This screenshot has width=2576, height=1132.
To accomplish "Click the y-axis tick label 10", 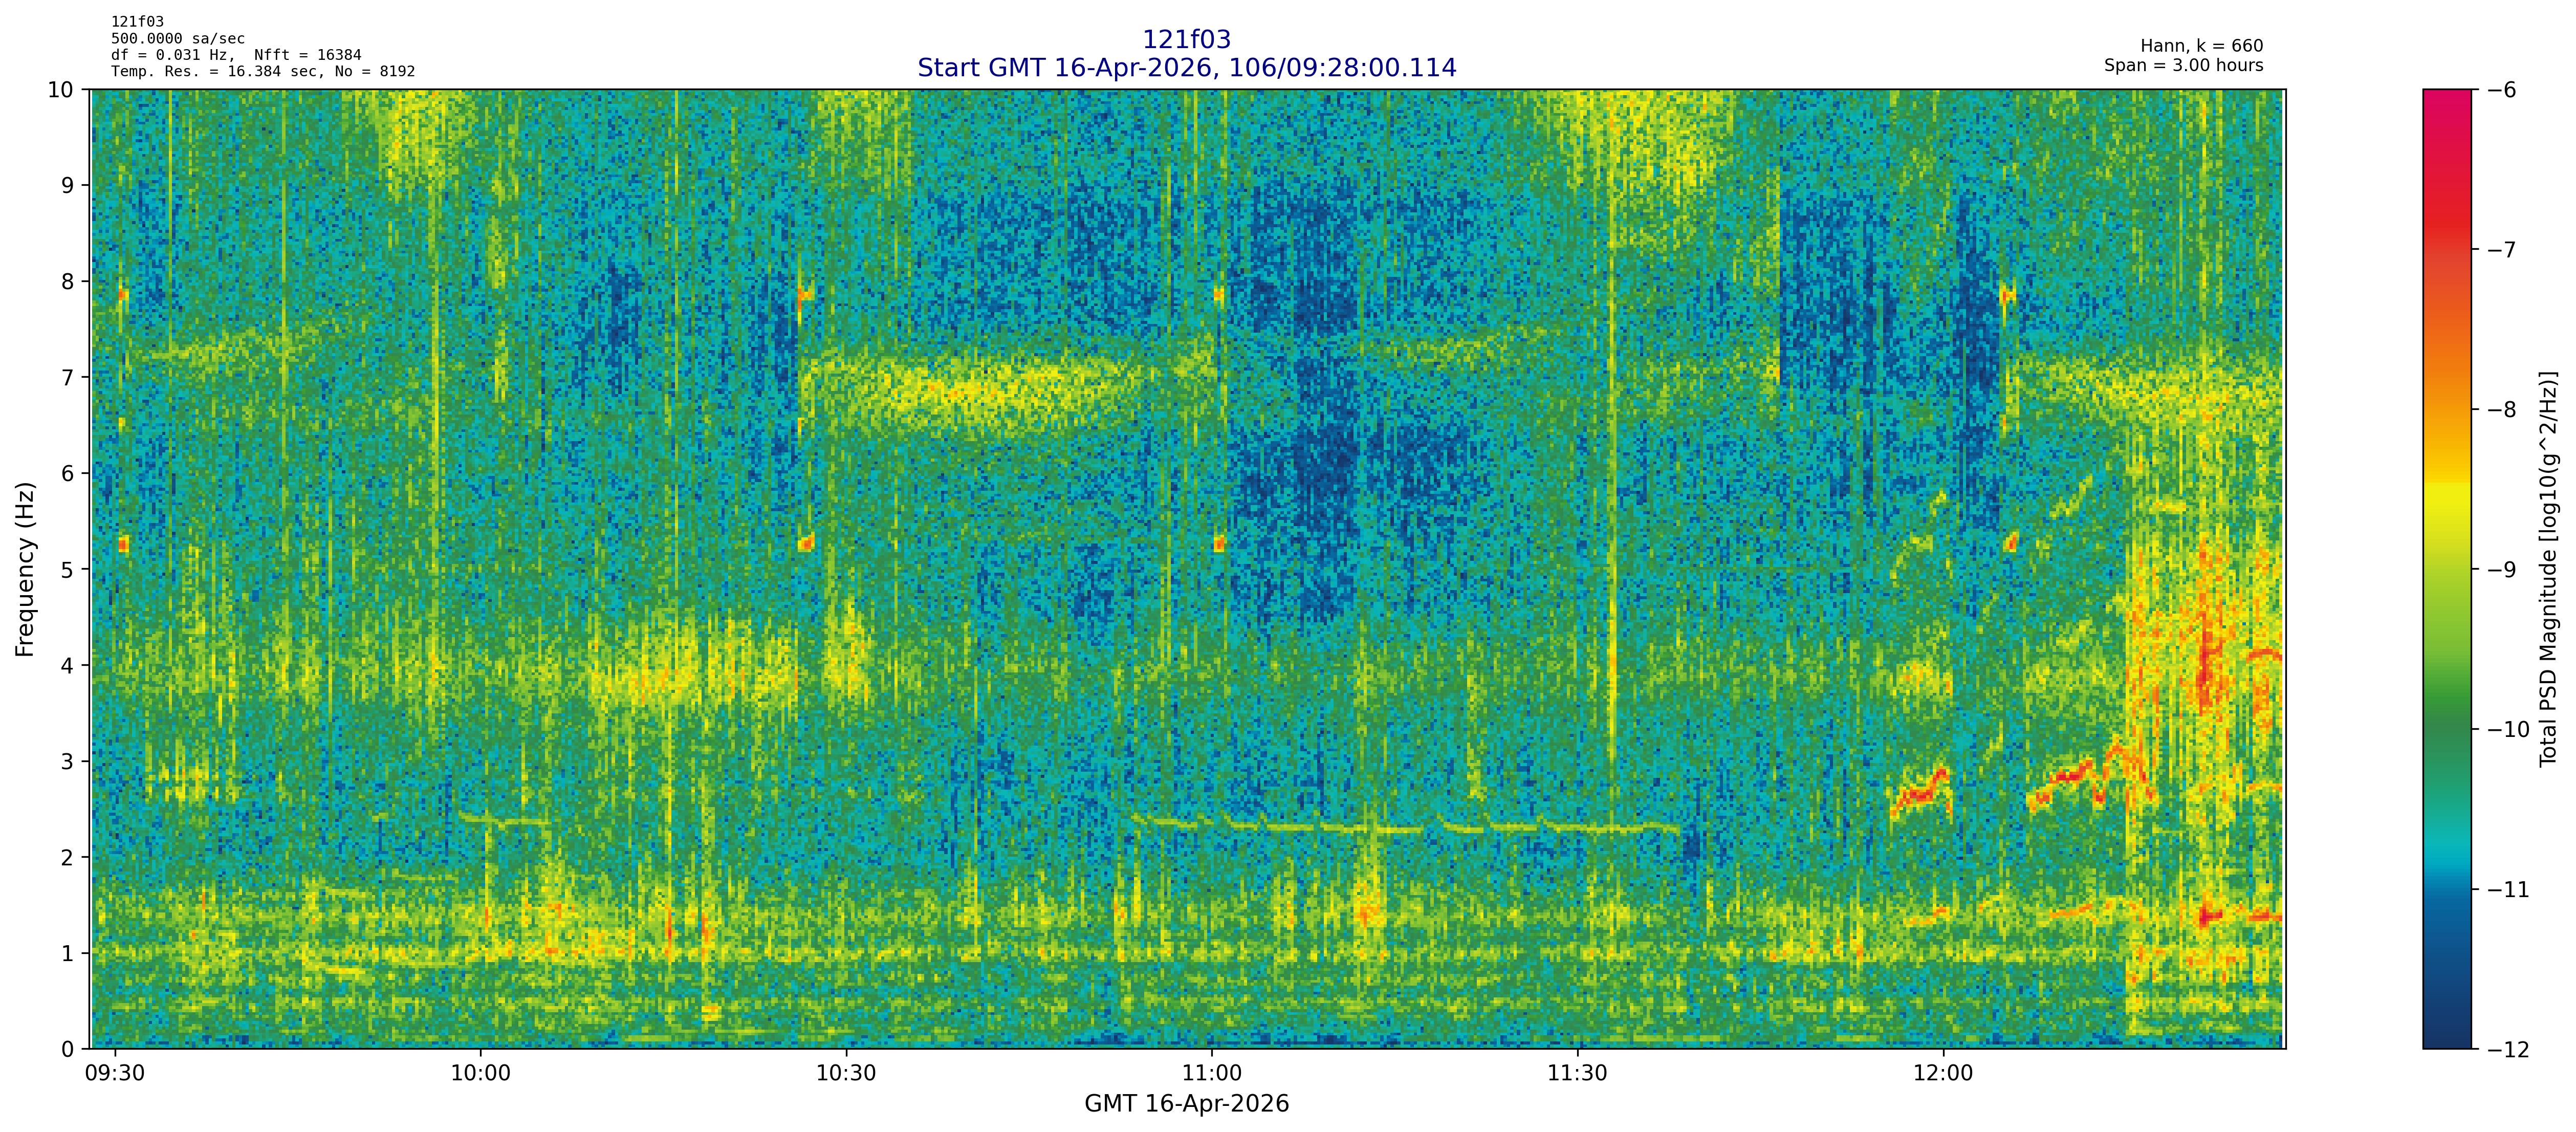I will pyautogui.click(x=60, y=90).
